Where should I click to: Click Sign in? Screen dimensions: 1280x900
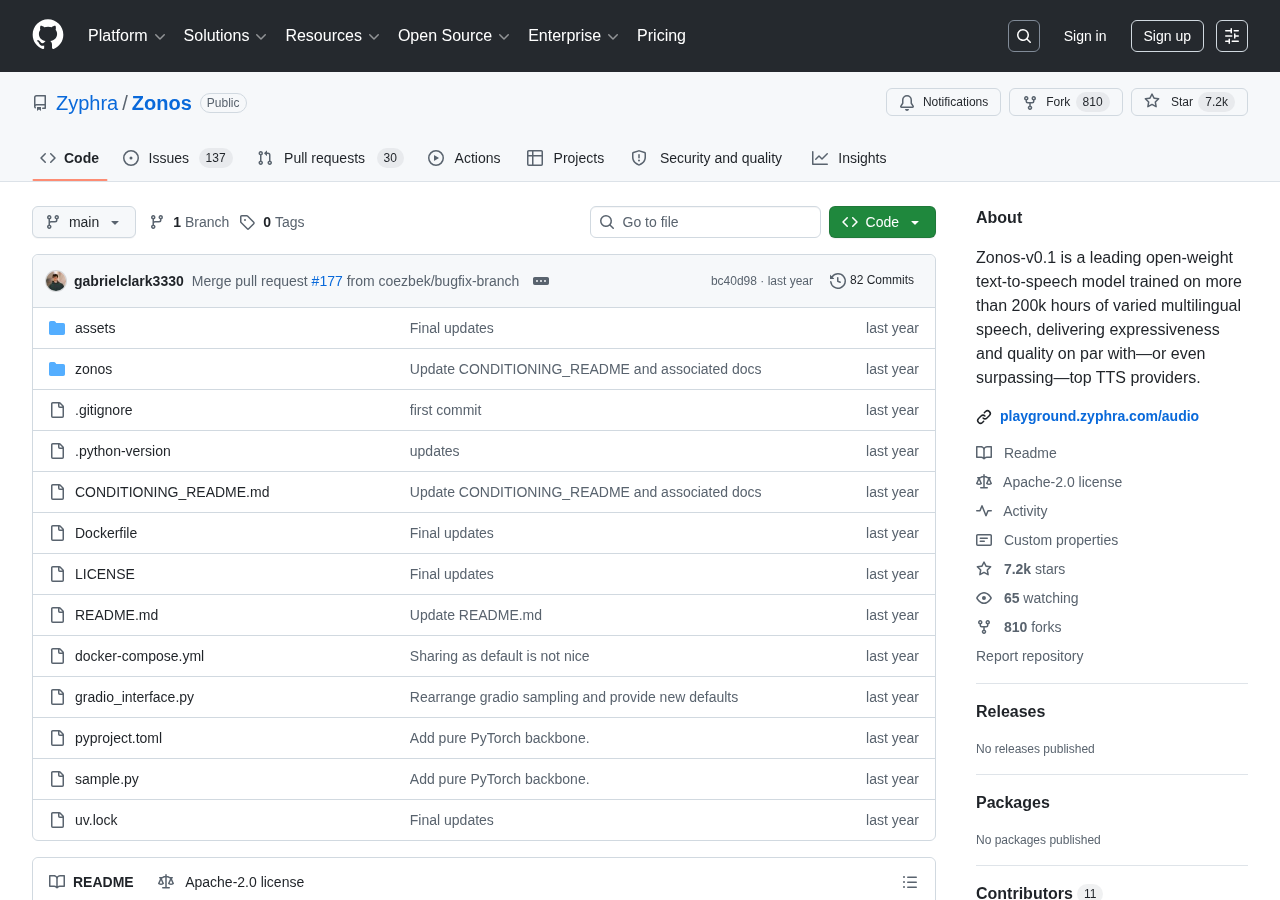pyautogui.click(x=1085, y=36)
